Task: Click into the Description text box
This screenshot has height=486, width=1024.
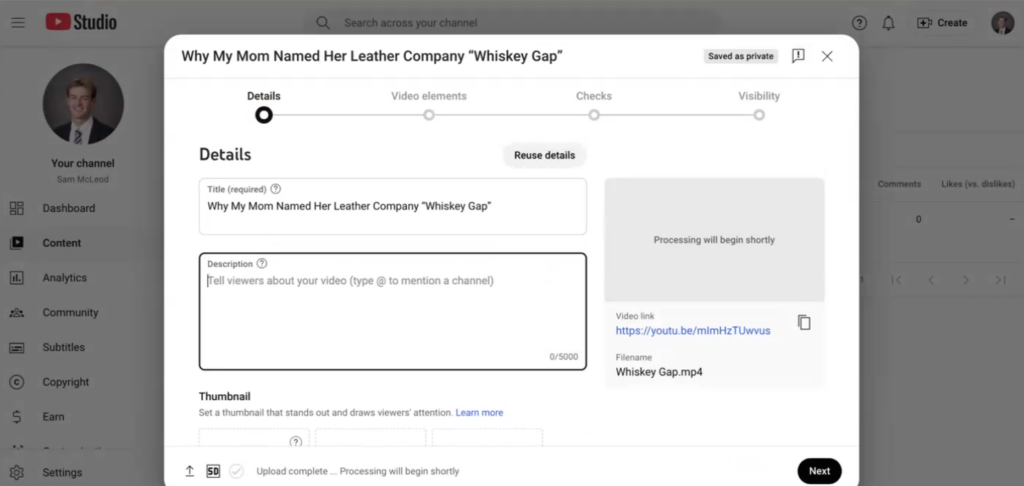Action: [392, 312]
